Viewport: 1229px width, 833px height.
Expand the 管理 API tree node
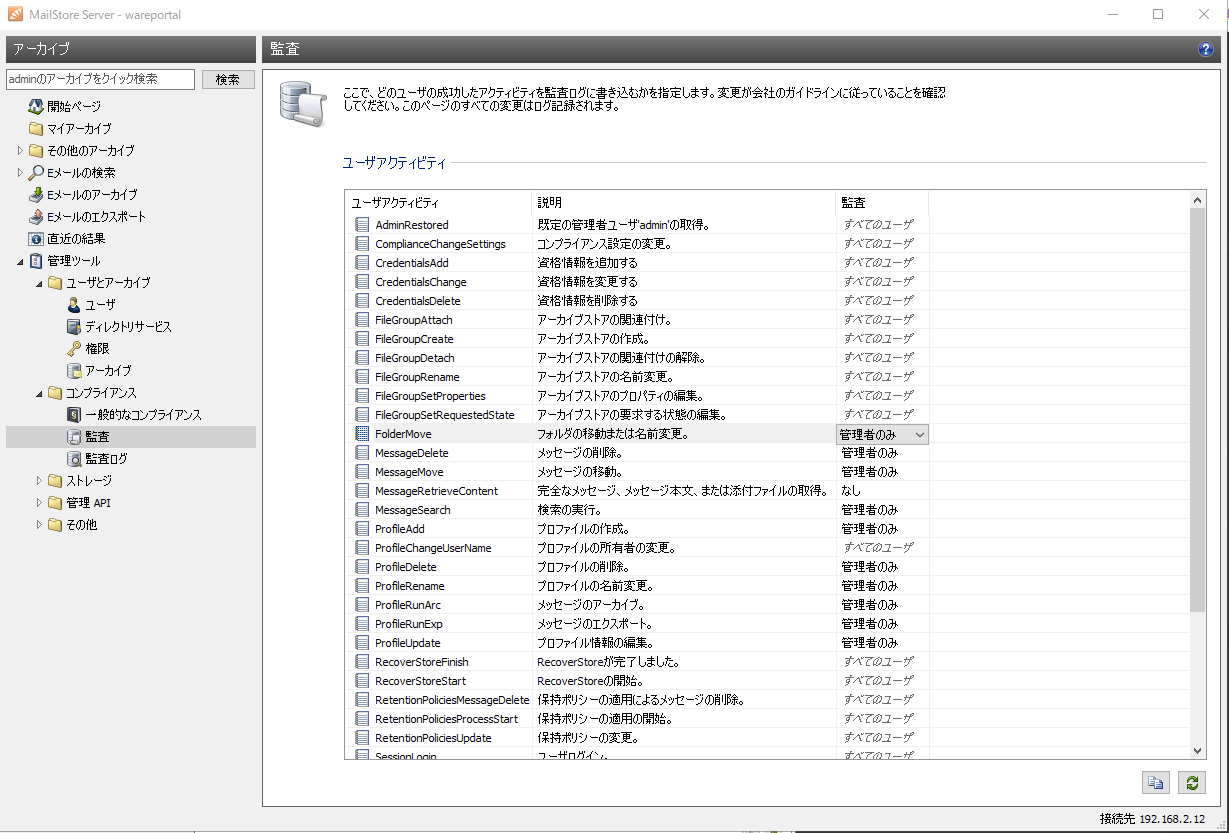(40, 503)
